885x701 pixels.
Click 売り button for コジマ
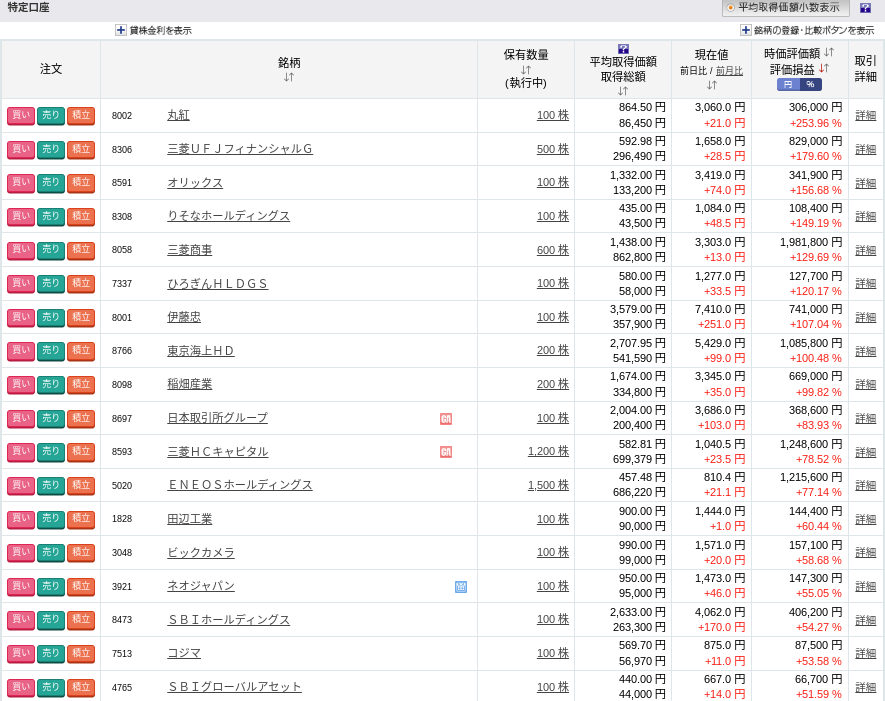point(51,654)
